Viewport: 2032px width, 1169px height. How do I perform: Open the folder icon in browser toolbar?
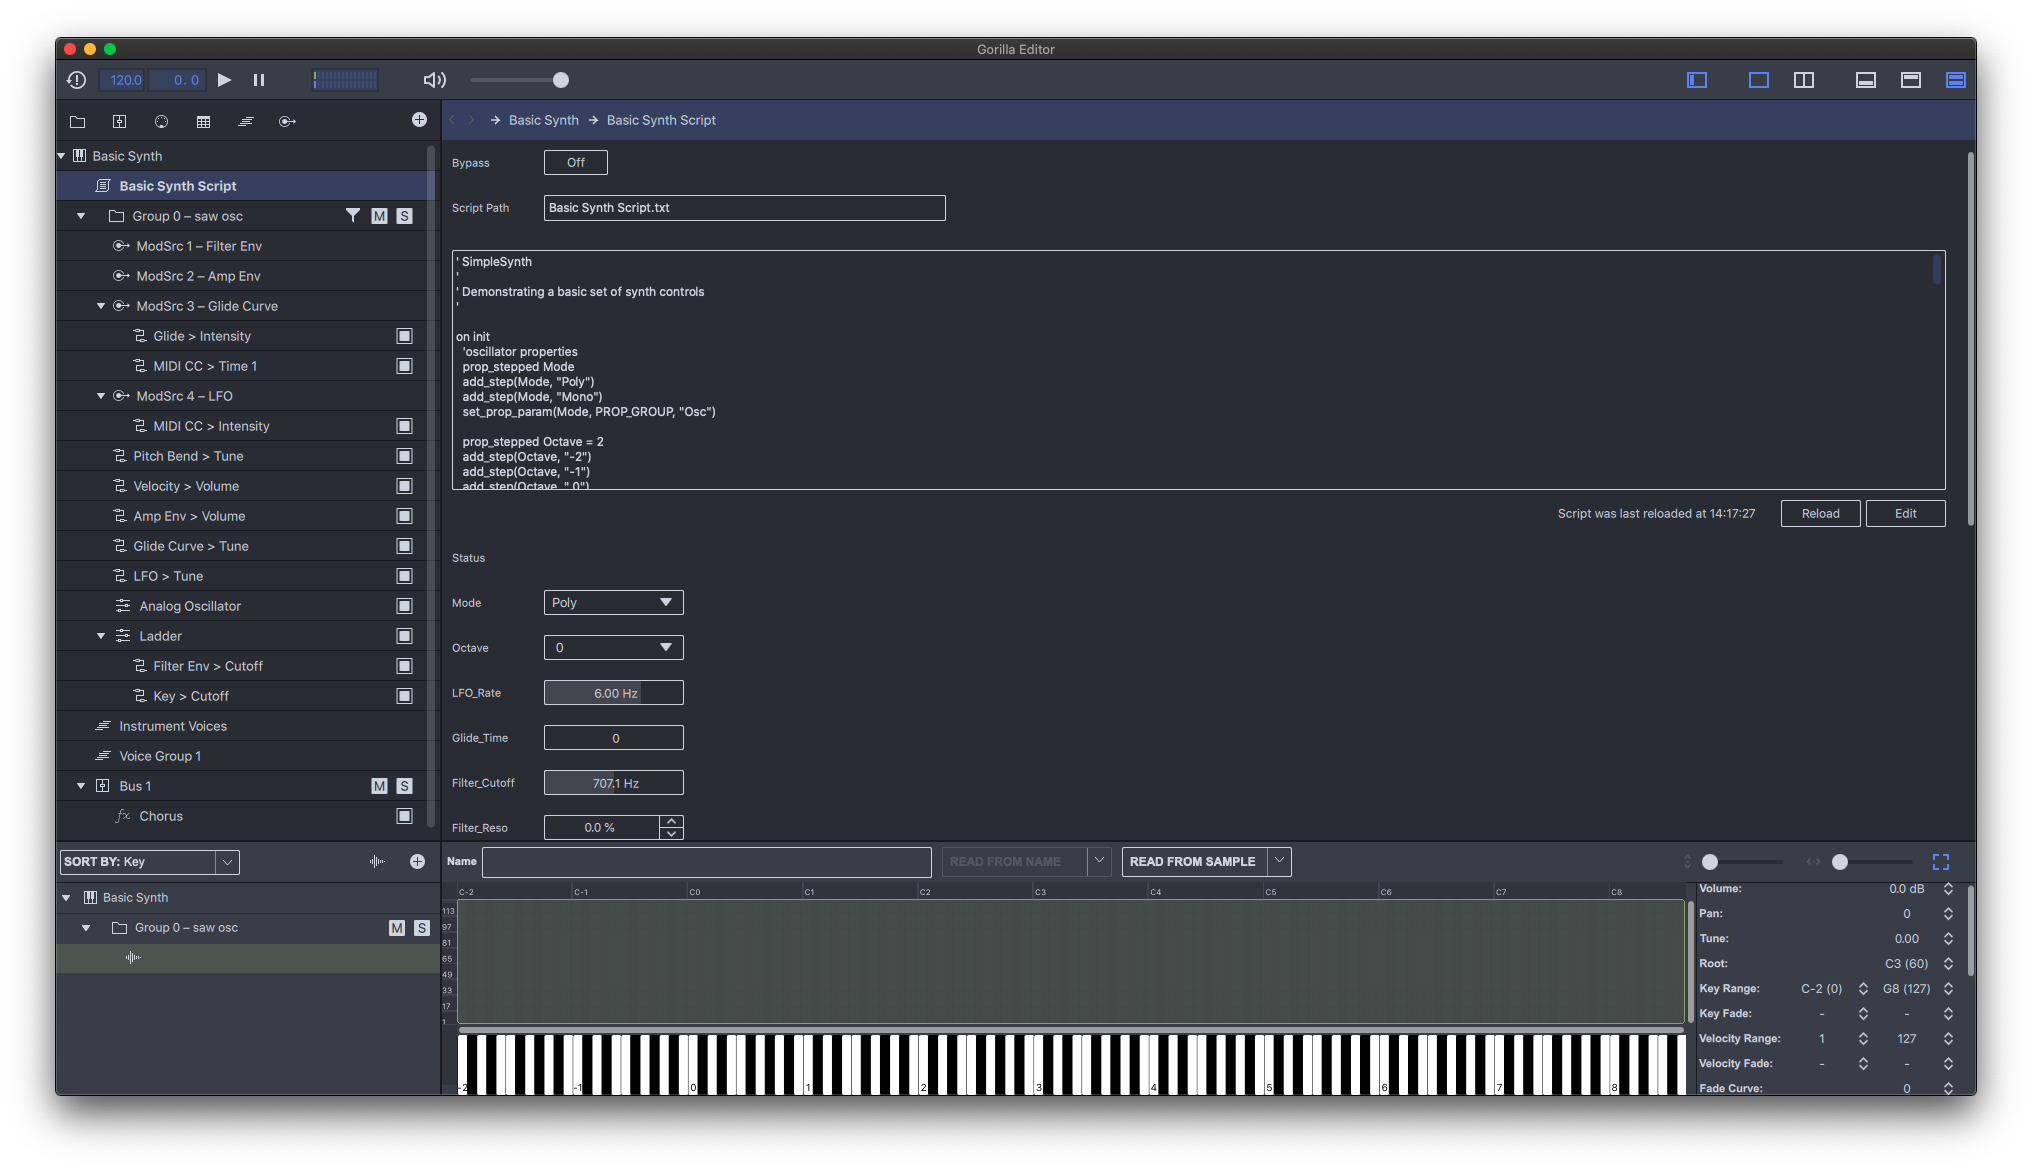pyautogui.click(x=77, y=121)
